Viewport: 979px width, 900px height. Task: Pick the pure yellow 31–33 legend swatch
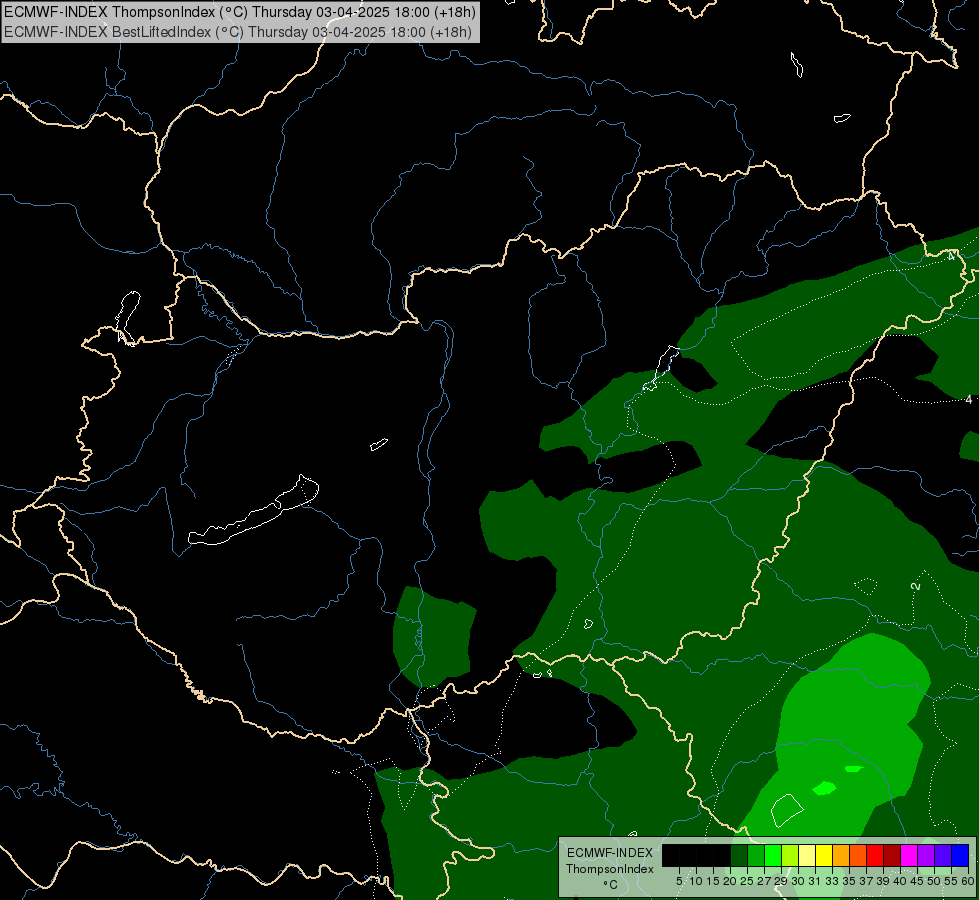click(824, 855)
